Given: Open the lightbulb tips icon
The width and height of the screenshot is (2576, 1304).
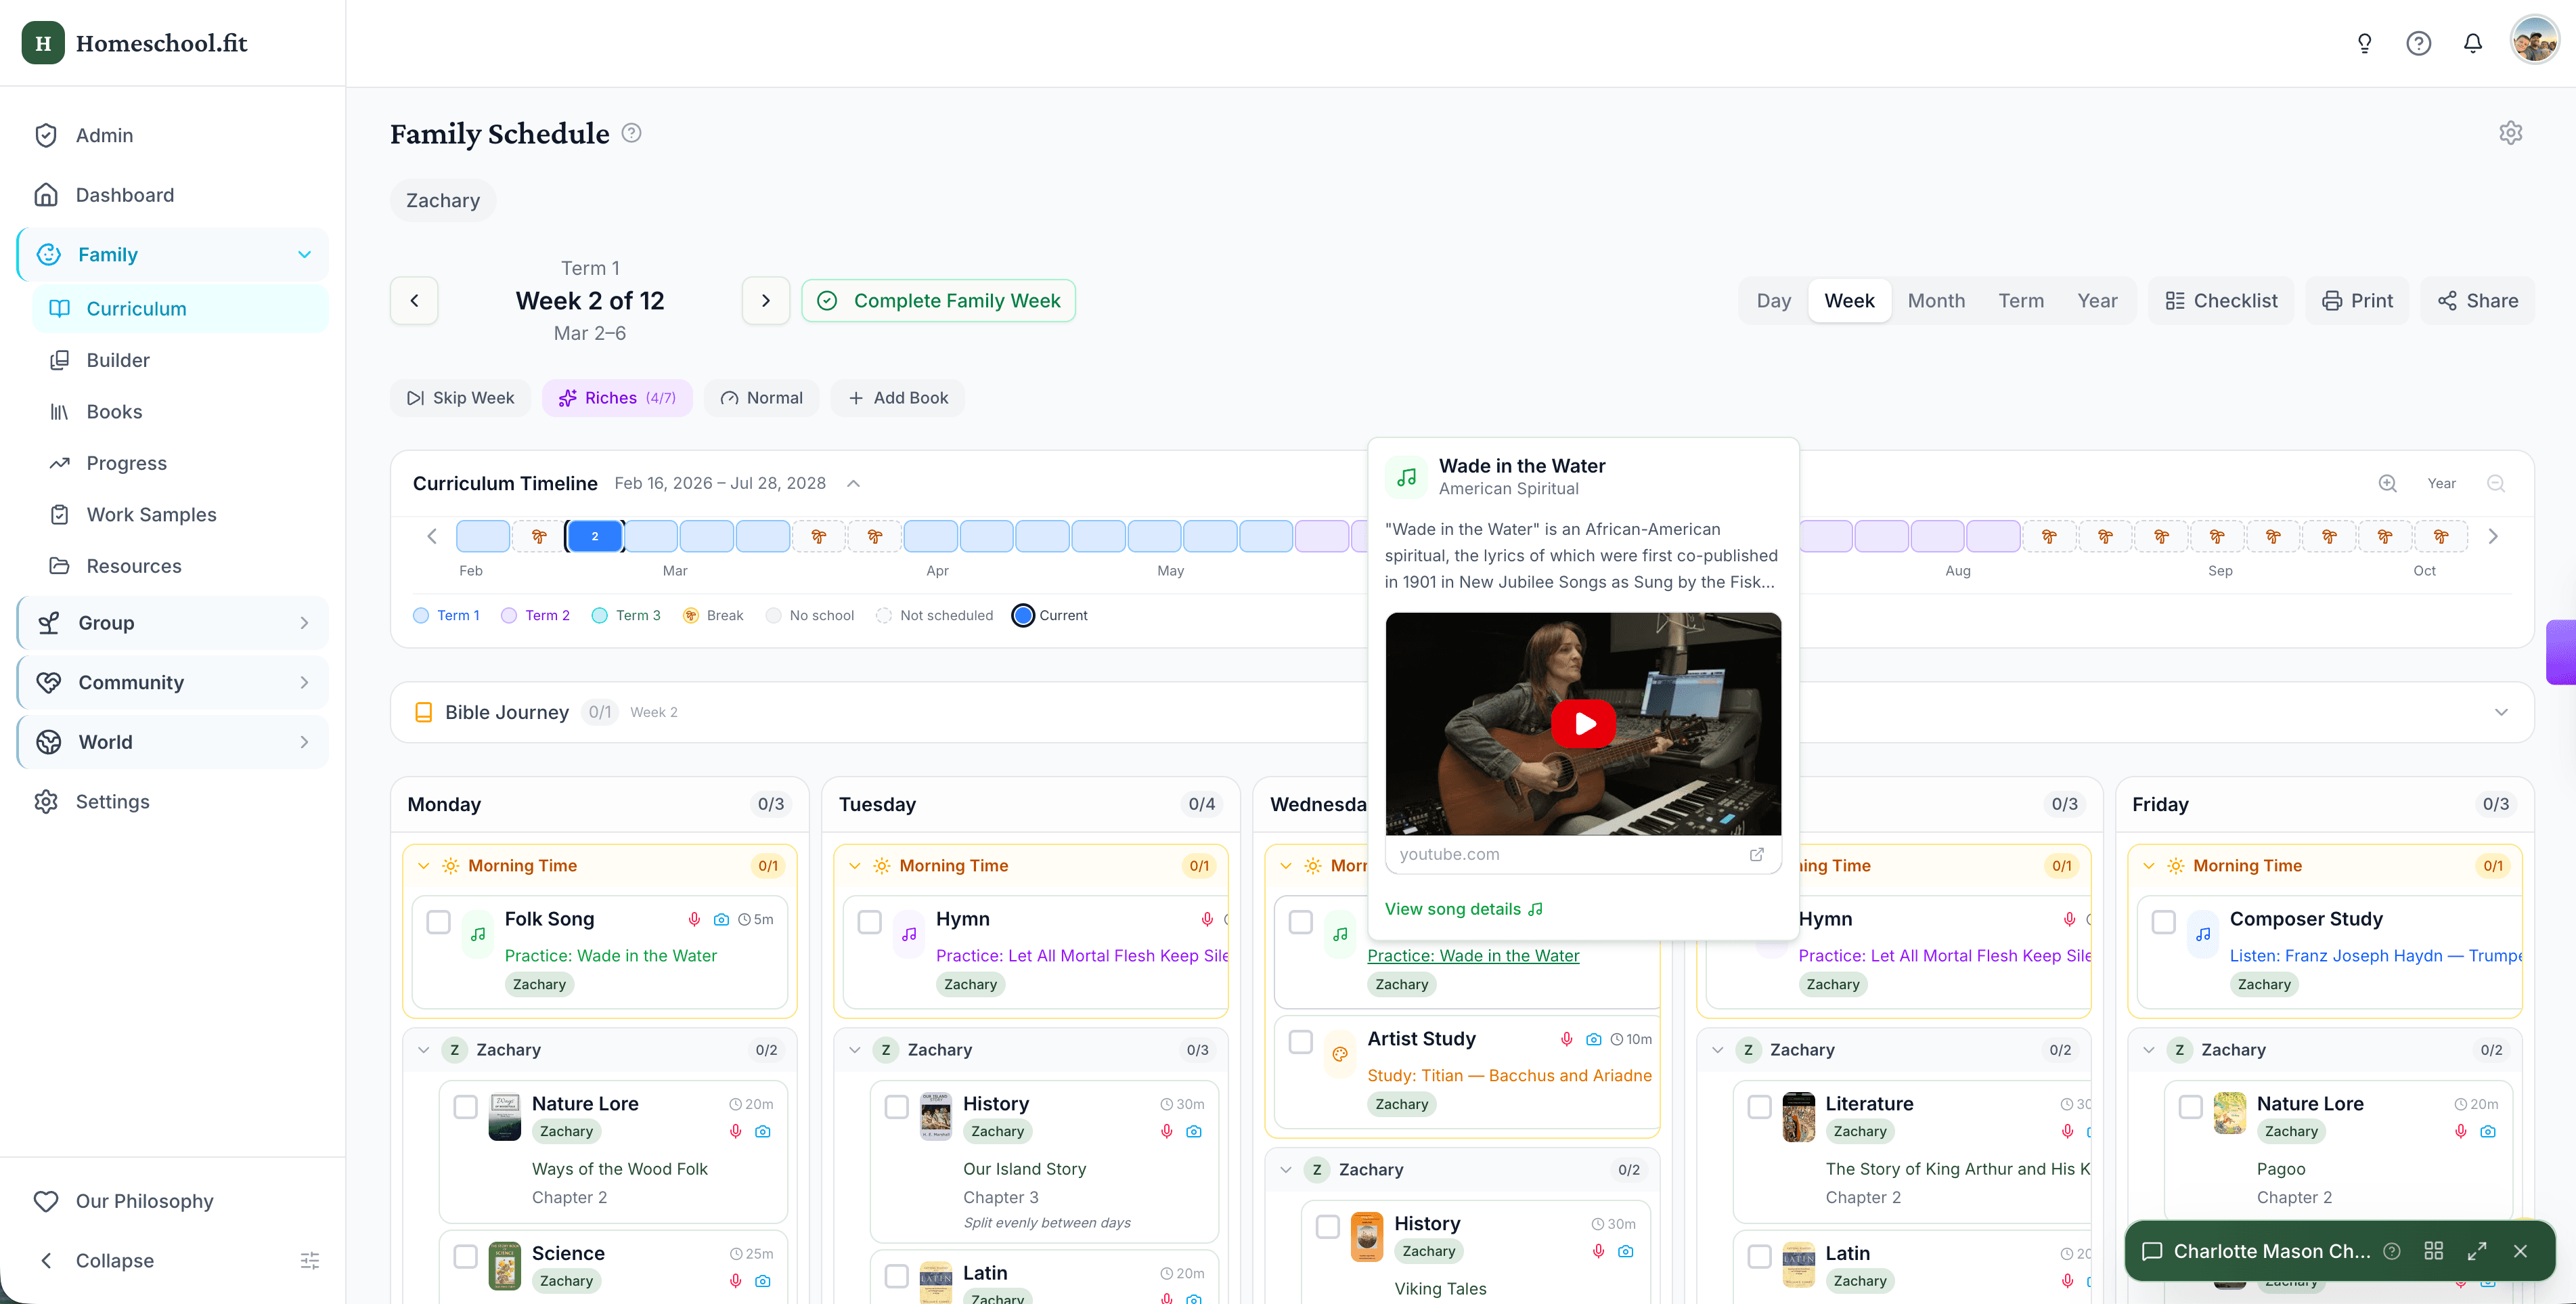Looking at the screenshot, I should click(x=2364, y=43).
